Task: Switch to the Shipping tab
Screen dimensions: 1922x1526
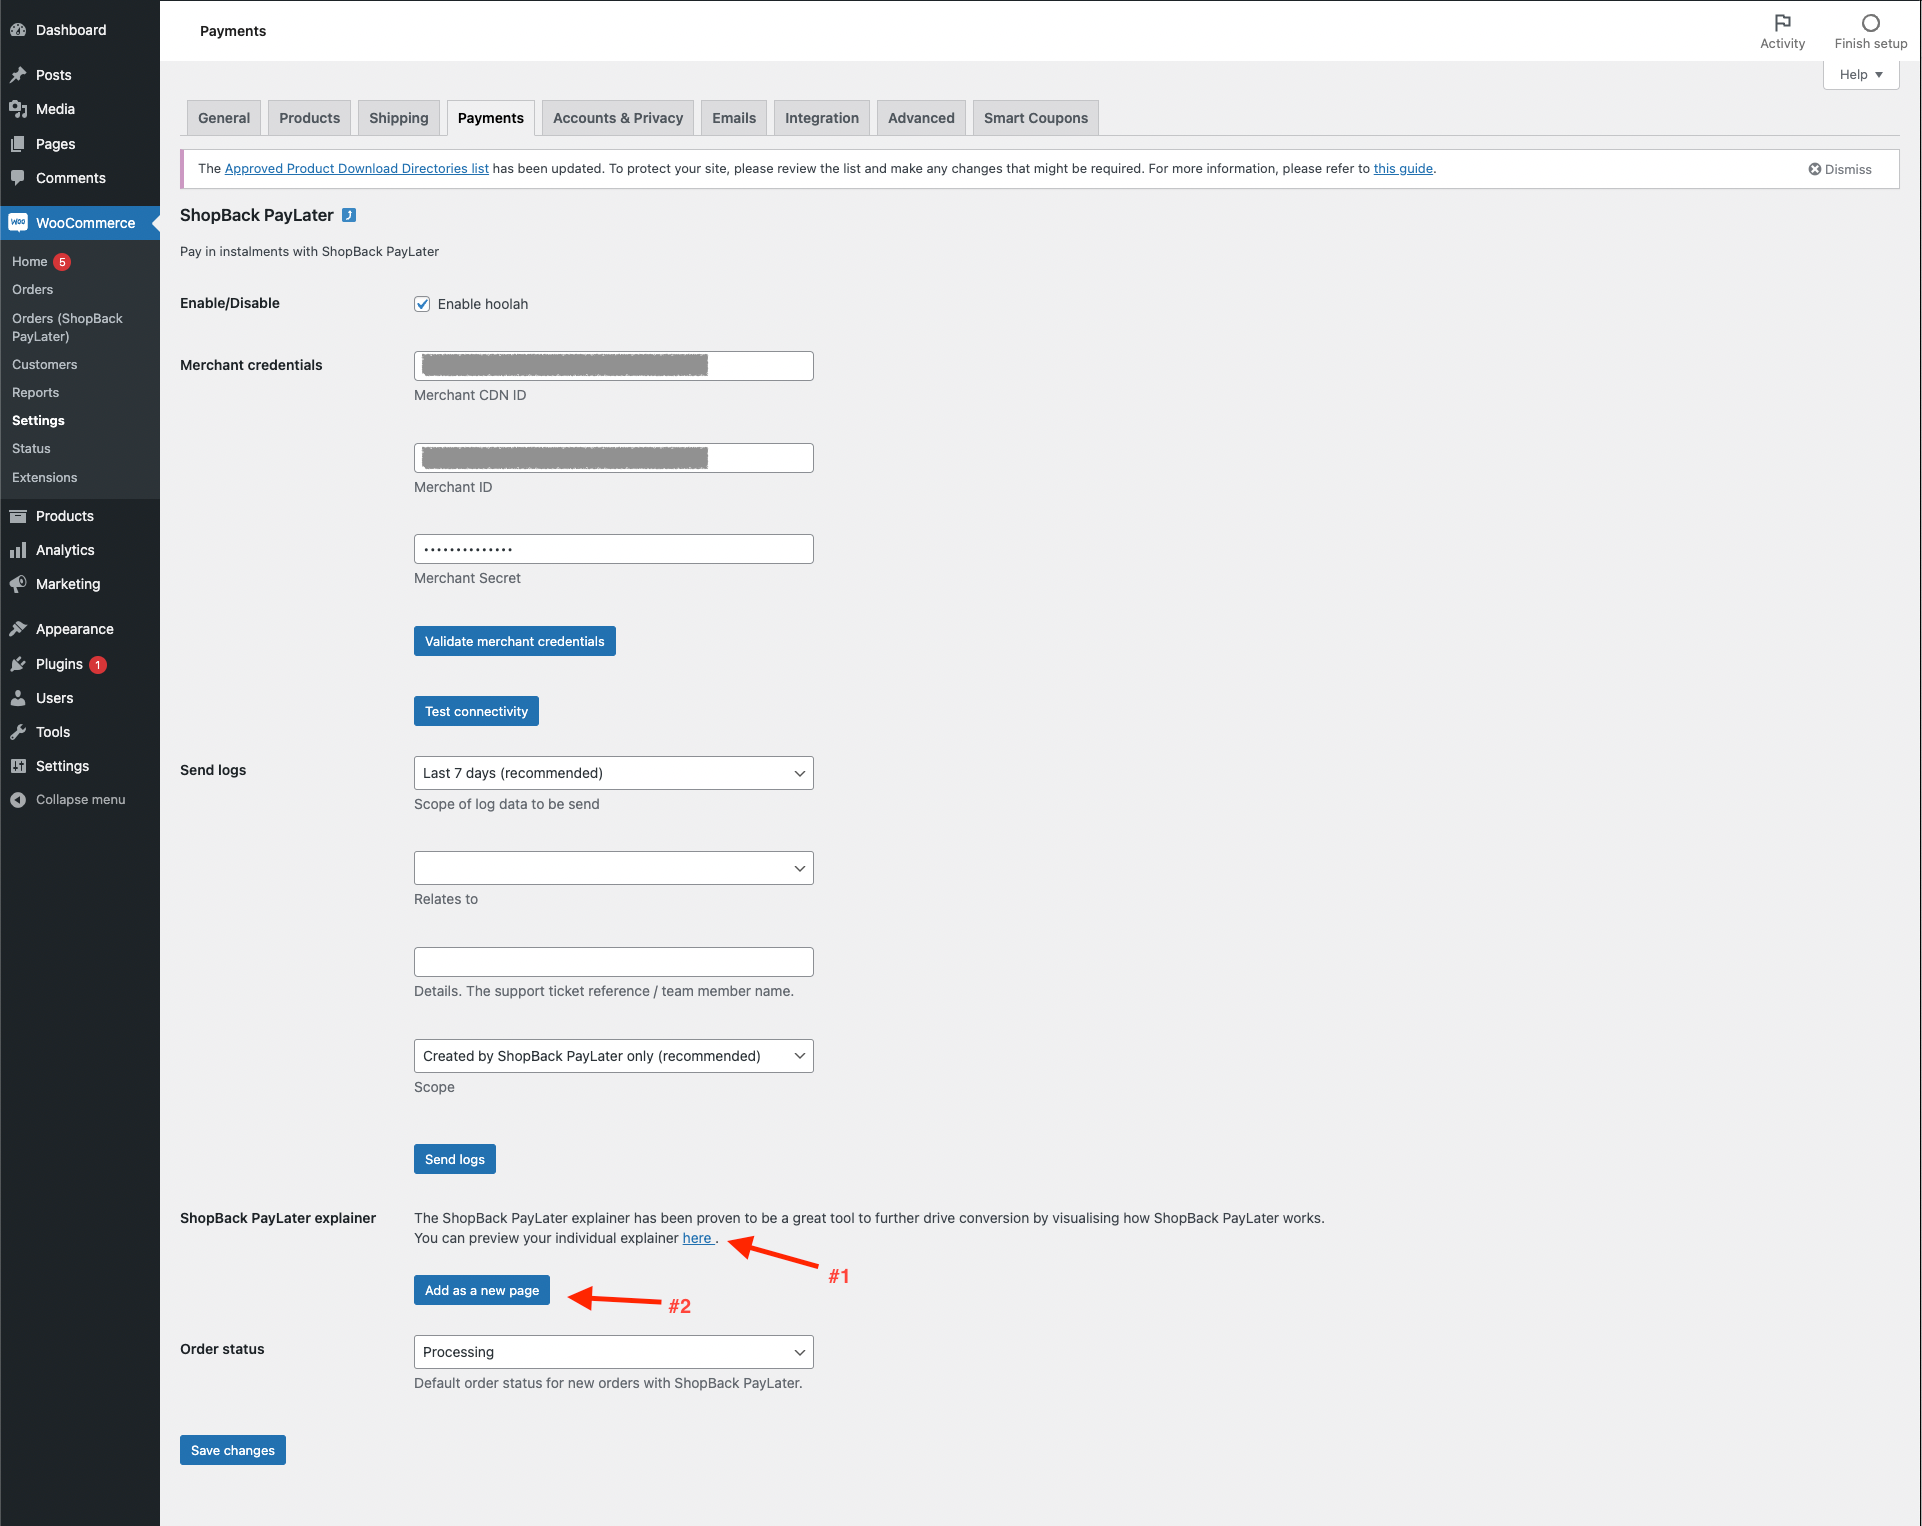Action: [x=398, y=118]
